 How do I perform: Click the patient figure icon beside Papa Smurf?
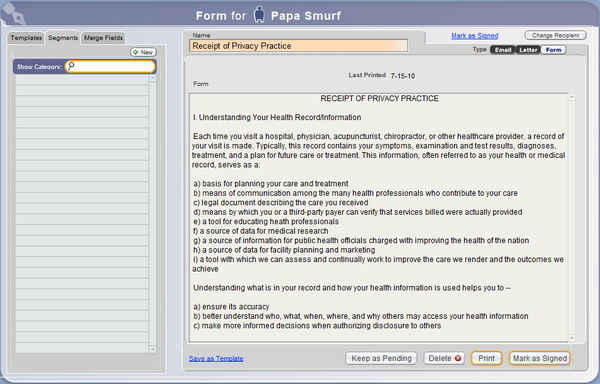point(259,15)
